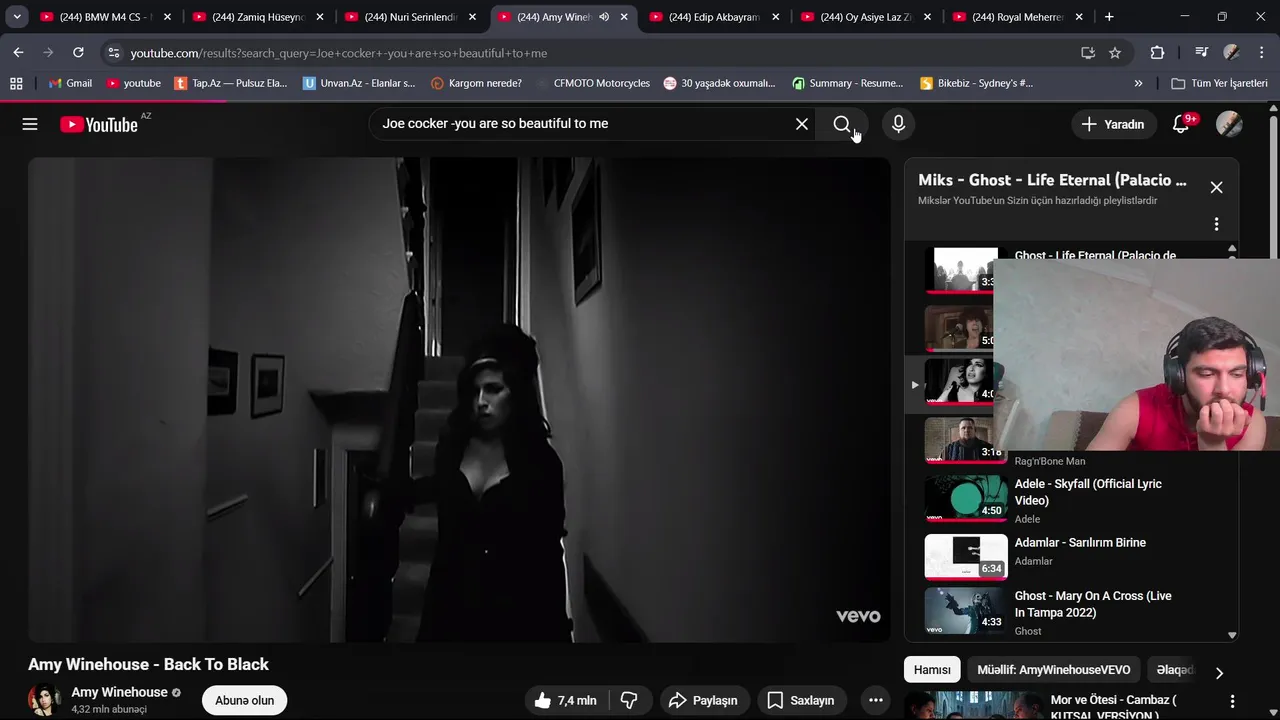Reload the current page

(78, 53)
